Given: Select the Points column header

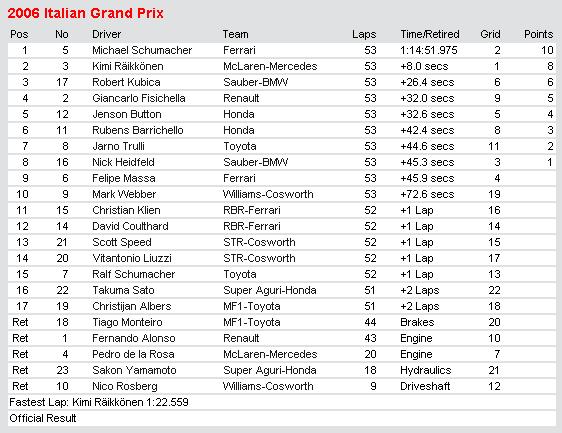Looking at the screenshot, I should (538, 34).
